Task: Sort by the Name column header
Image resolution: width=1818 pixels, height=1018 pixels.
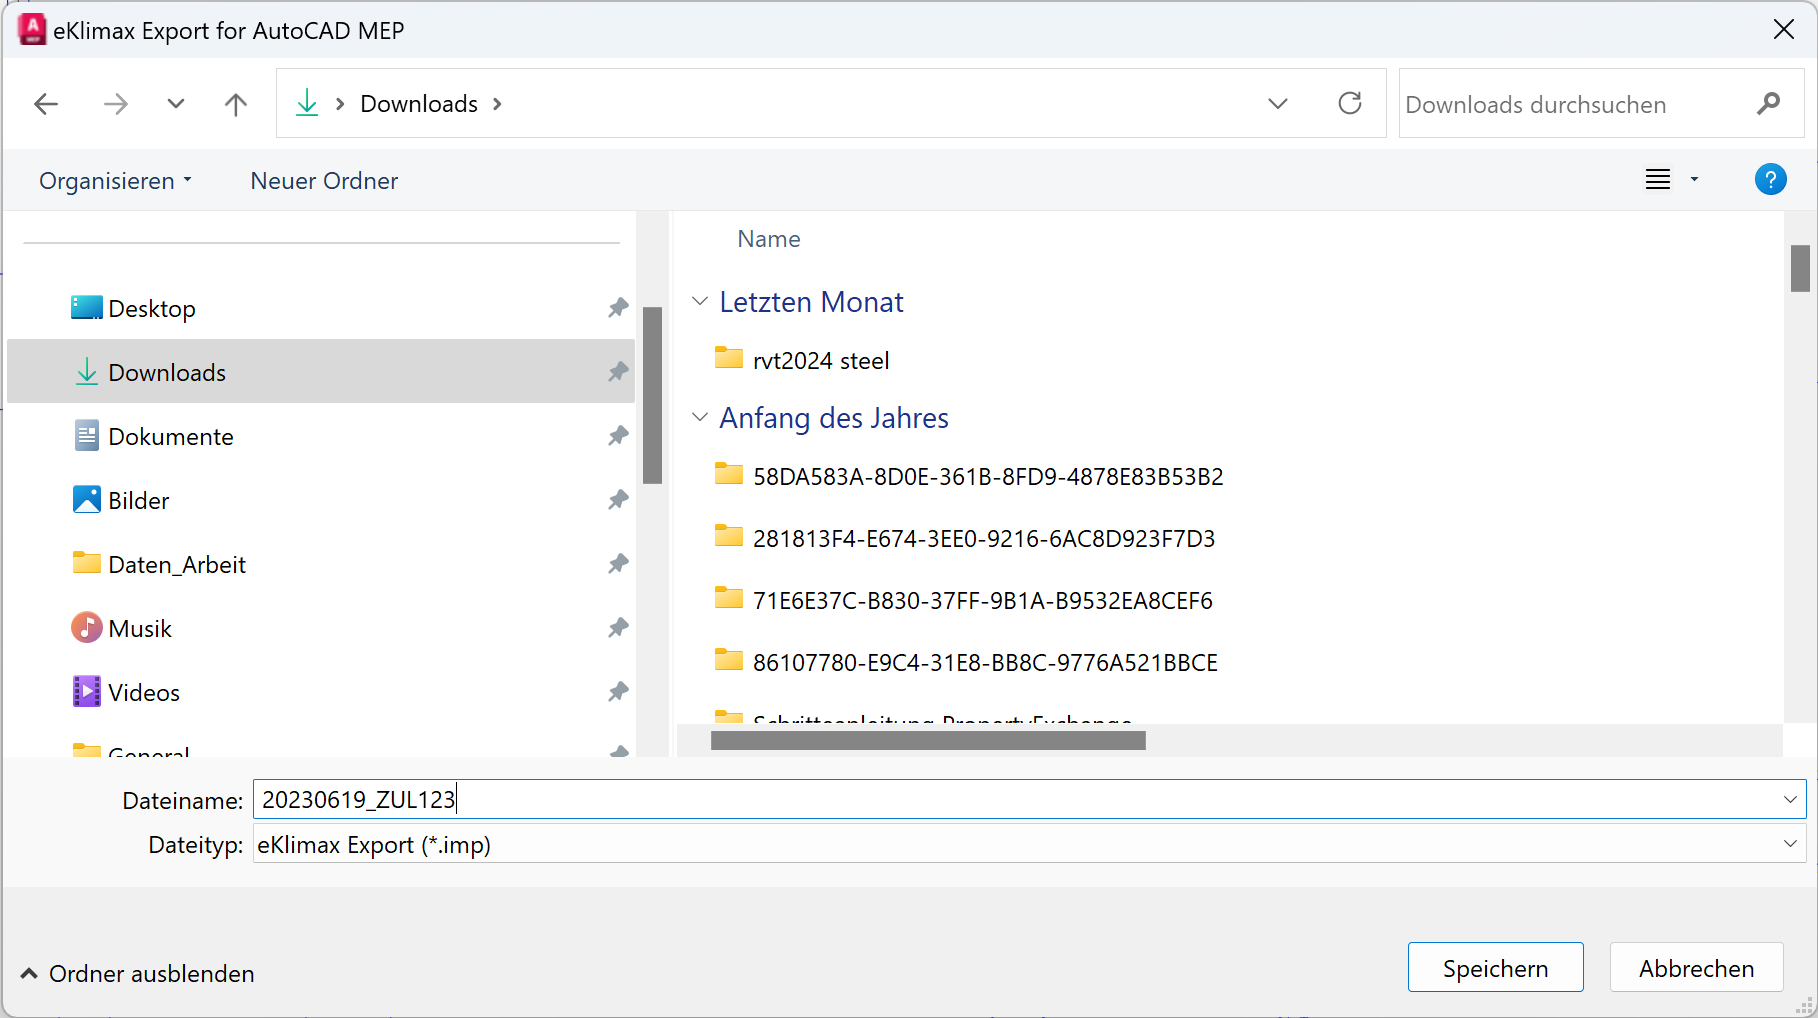Action: [768, 239]
